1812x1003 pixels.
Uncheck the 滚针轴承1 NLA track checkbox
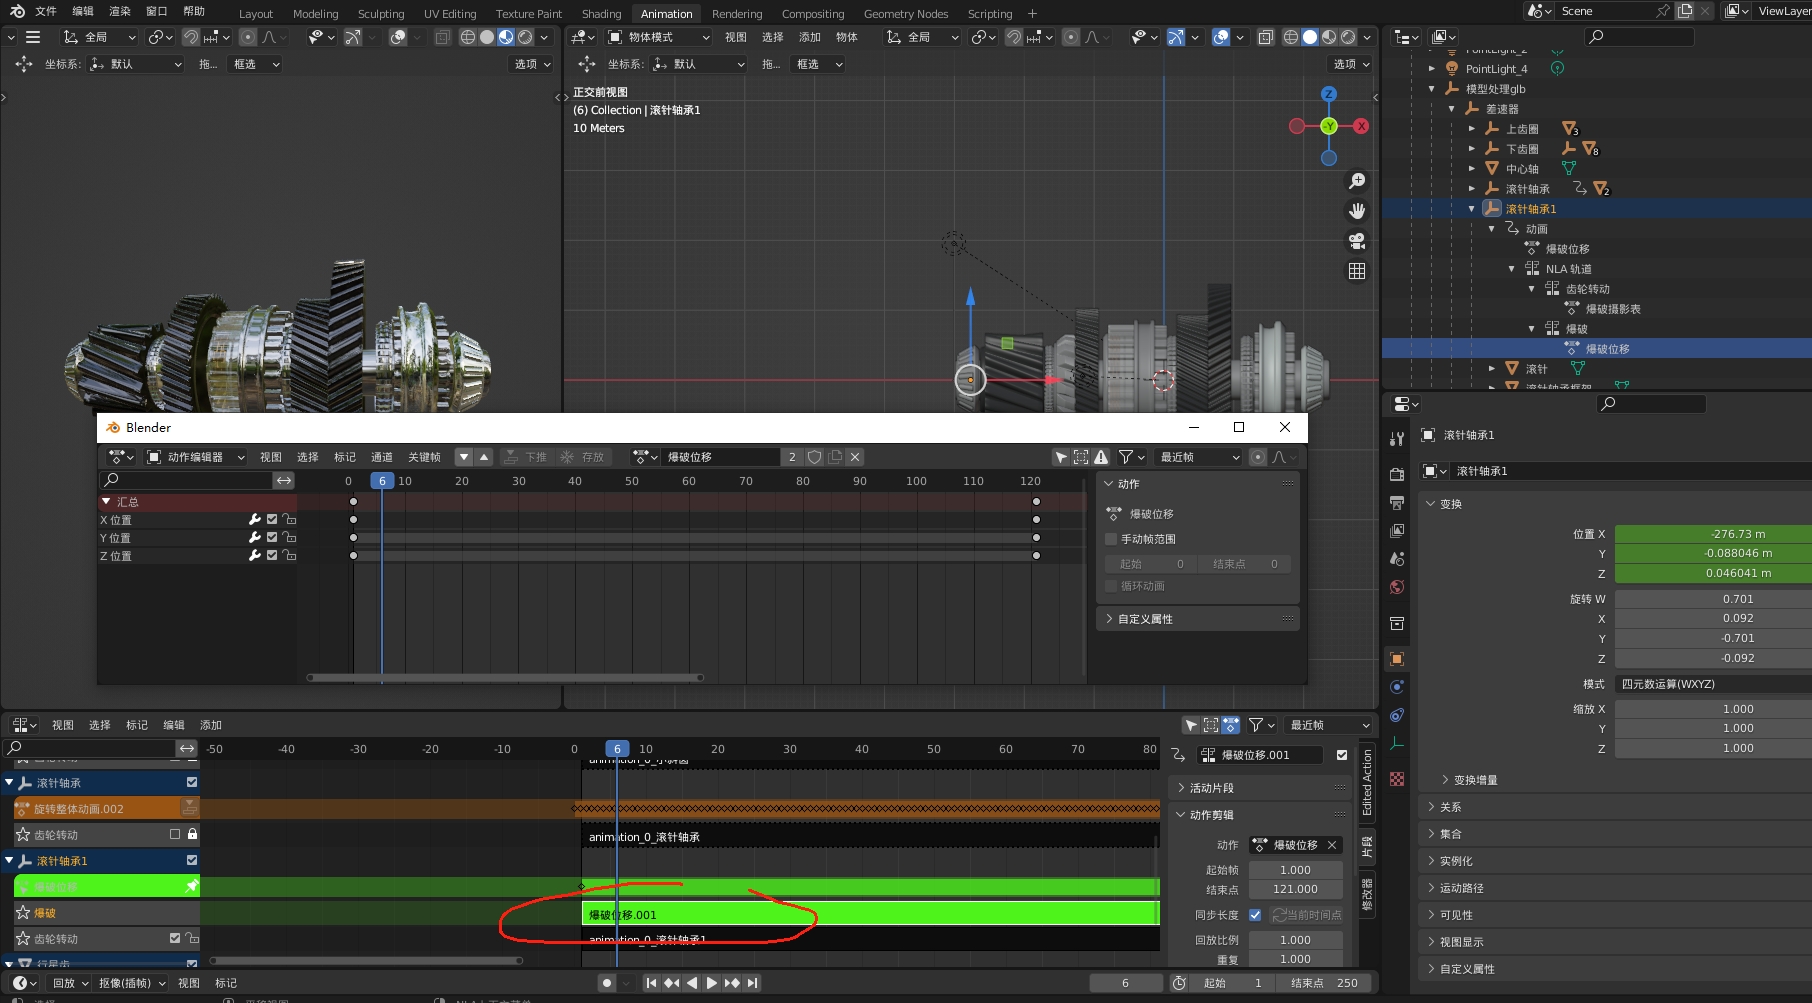point(192,860)
